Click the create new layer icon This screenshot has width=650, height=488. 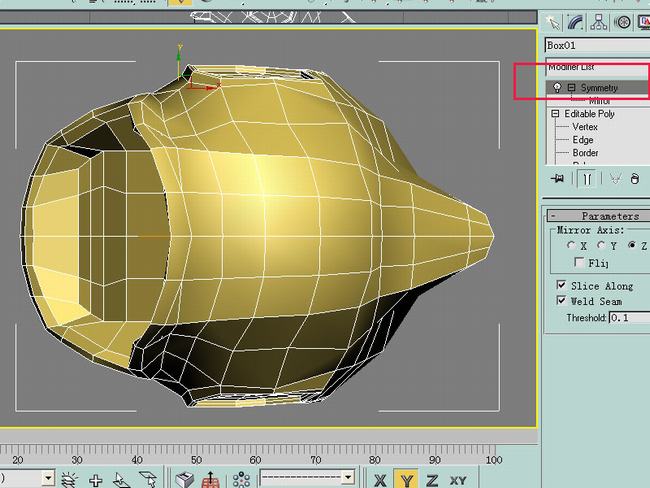point(69,480)
